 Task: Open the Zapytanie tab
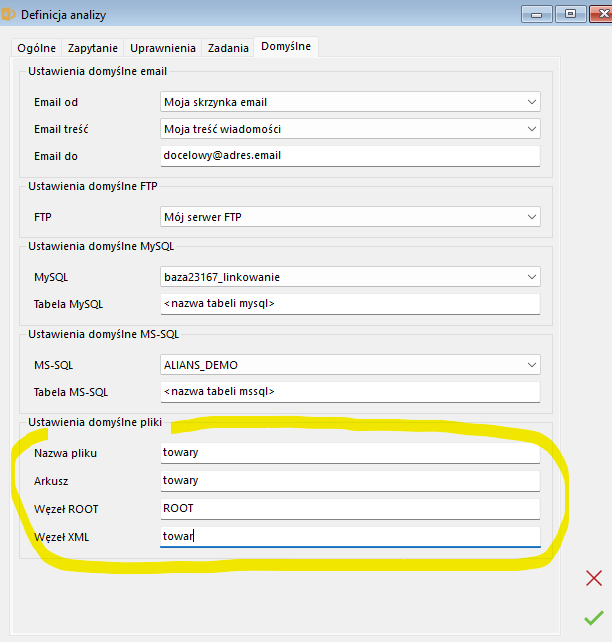click(93, 48)
